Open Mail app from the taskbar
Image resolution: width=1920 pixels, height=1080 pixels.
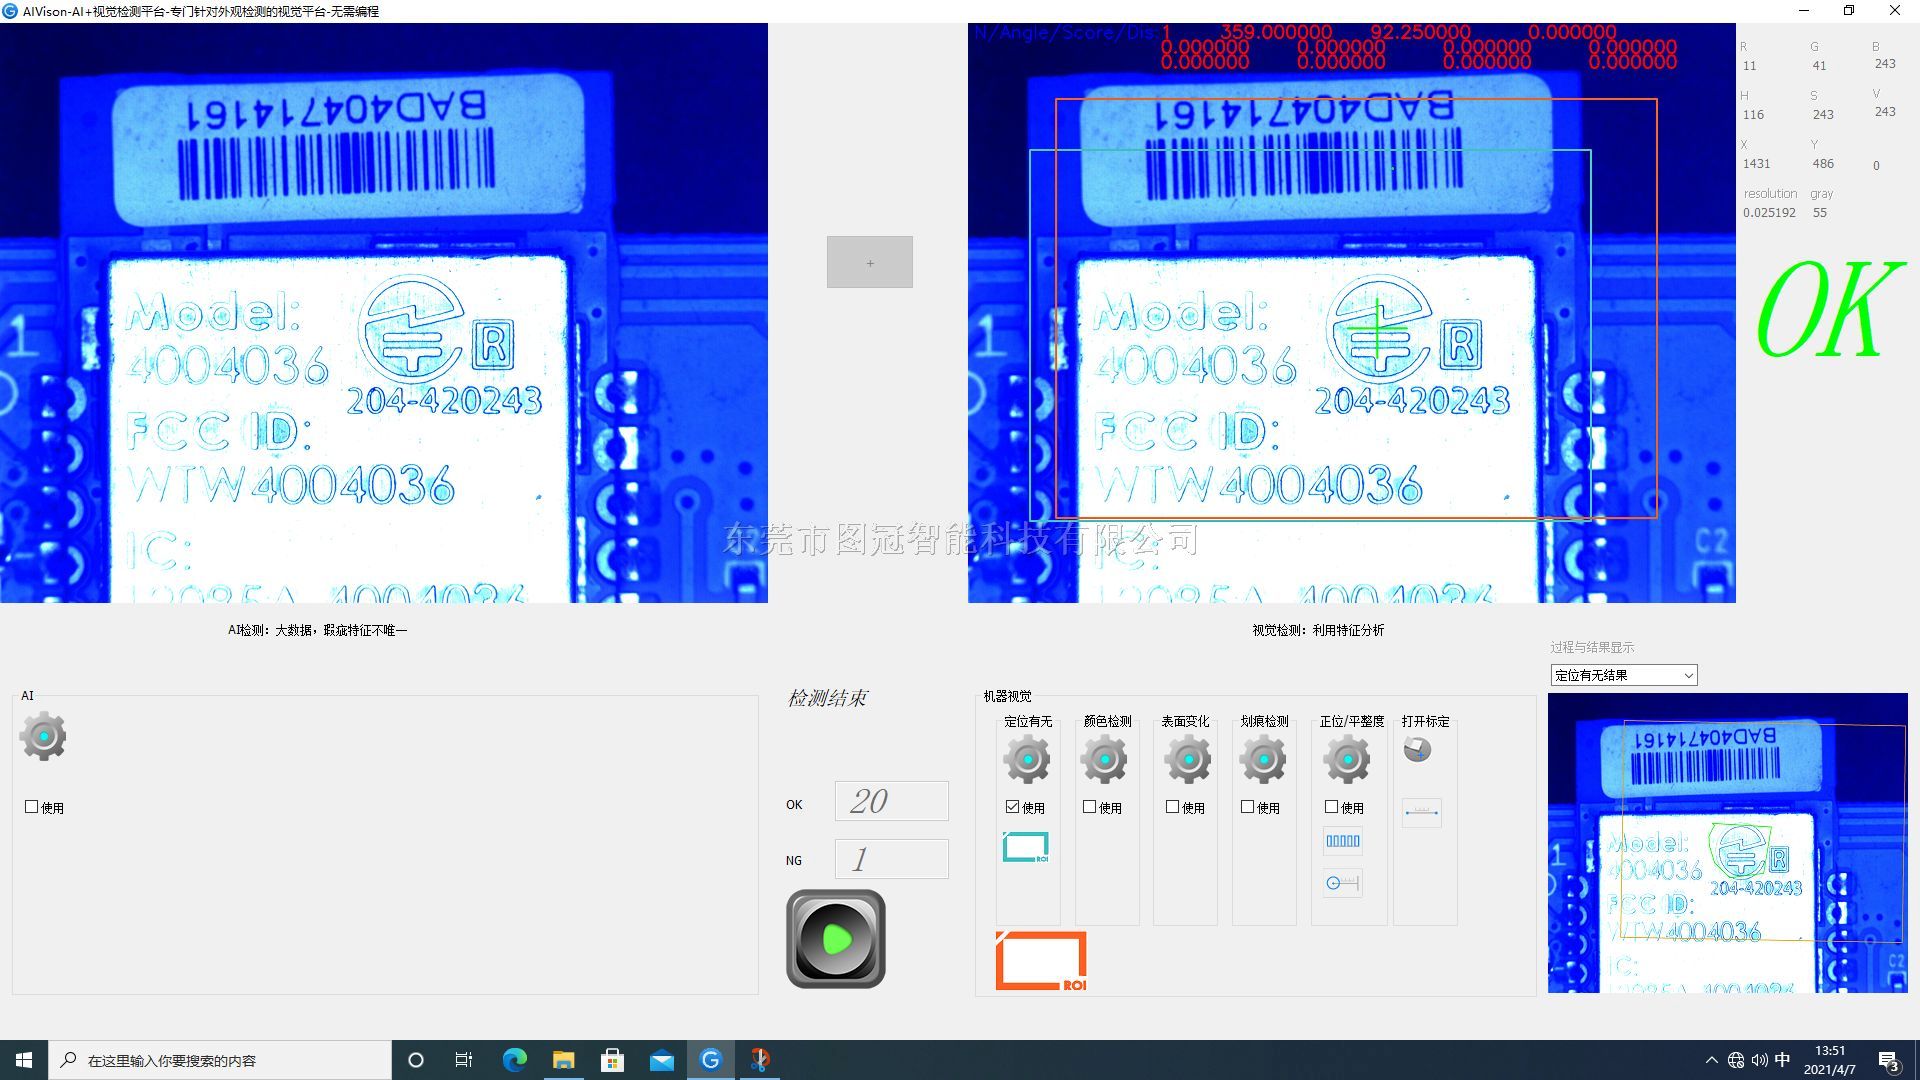coord(661,1060)
